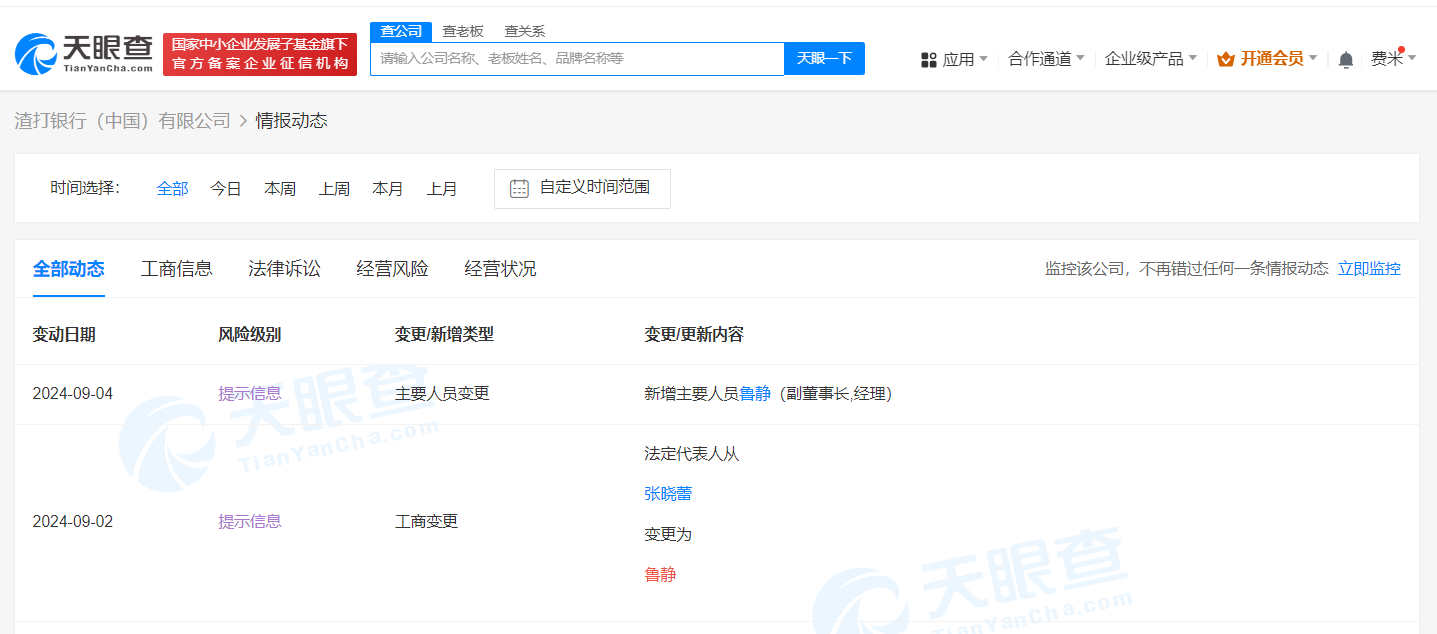Click the 立即监控 monitoring link
The image size is (1437, 634).
tap(1368, 268)
